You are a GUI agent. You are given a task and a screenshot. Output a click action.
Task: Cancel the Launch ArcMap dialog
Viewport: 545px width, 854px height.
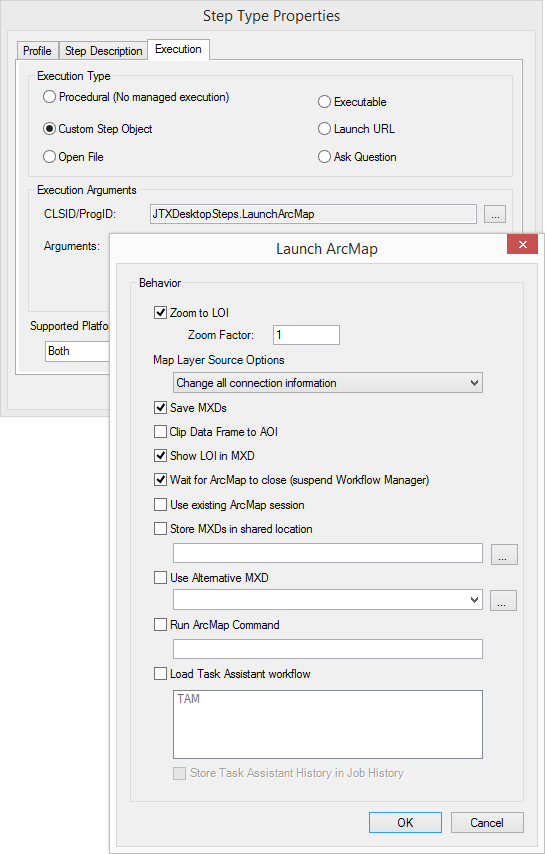487,822
